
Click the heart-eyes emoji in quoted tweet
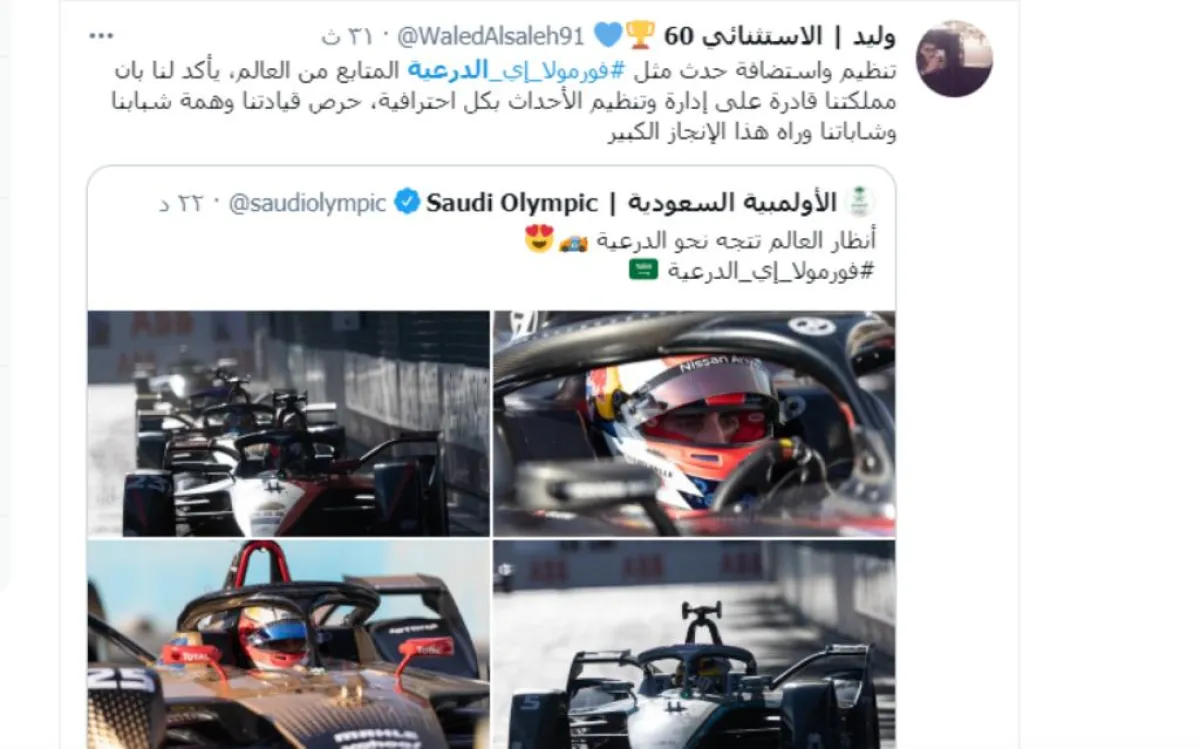coord(540,239)
